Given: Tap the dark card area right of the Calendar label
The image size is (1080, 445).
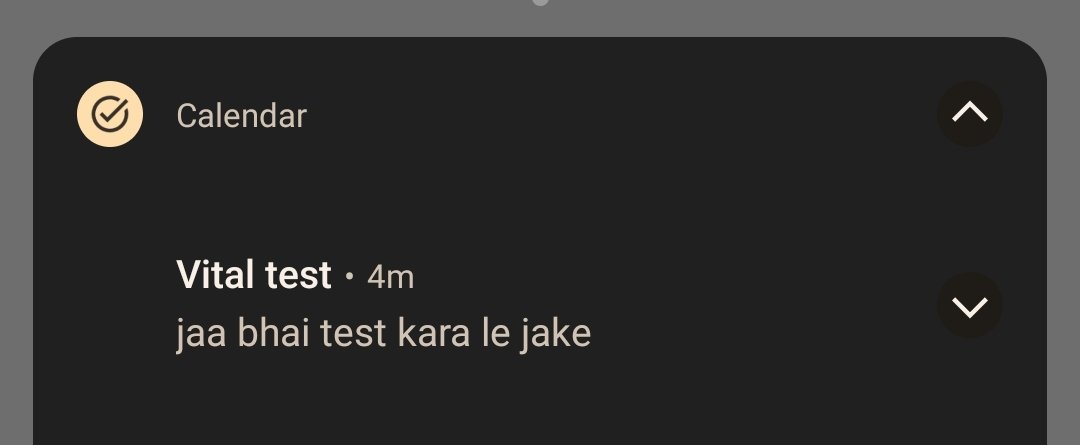Looking at the screenshot, I should (620, 116).
